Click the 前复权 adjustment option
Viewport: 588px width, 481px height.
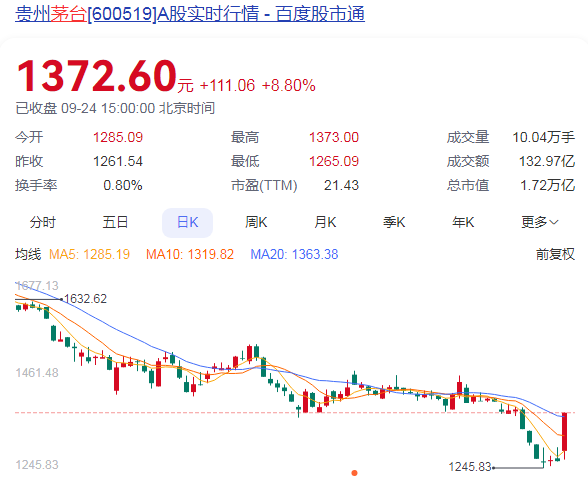[x=555, y=254]
